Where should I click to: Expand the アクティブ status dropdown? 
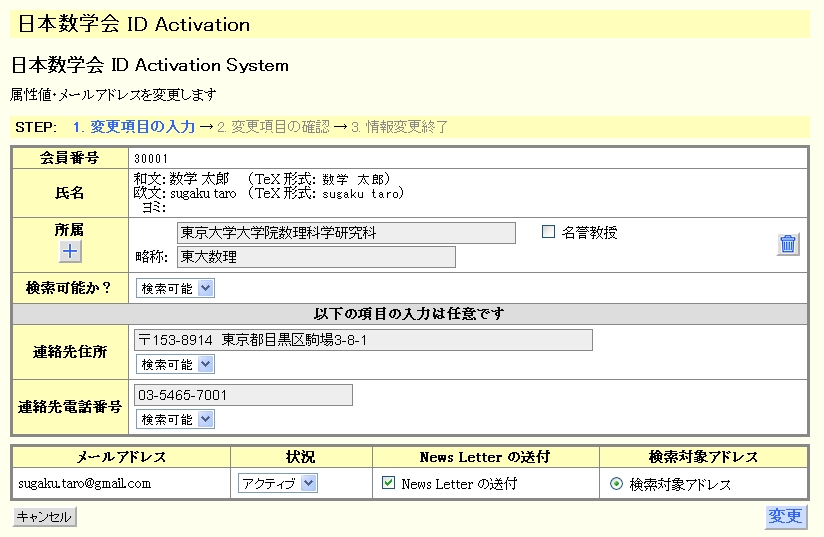(x=278, y=484)
